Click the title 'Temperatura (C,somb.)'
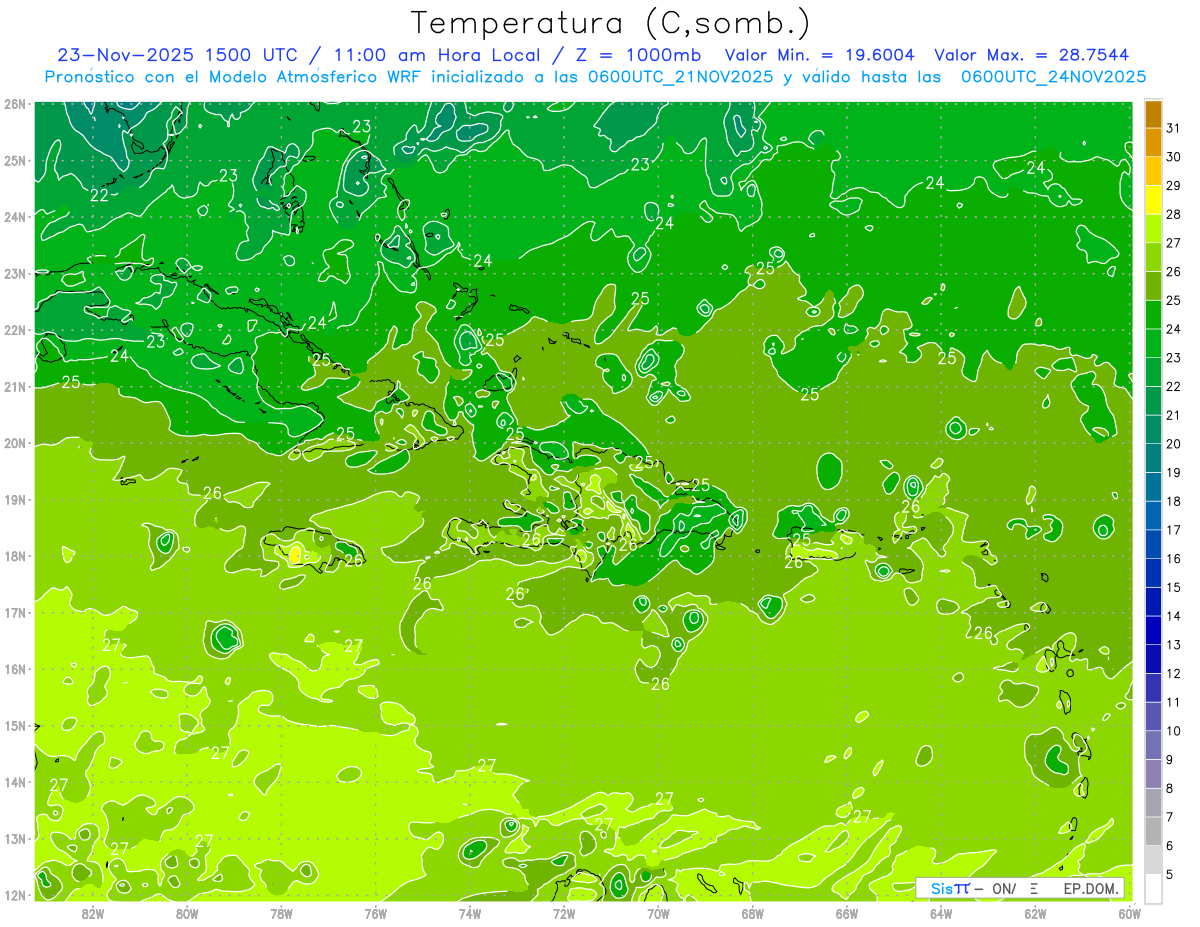Viewport: 1200px width, 927px height. point(610,24)
